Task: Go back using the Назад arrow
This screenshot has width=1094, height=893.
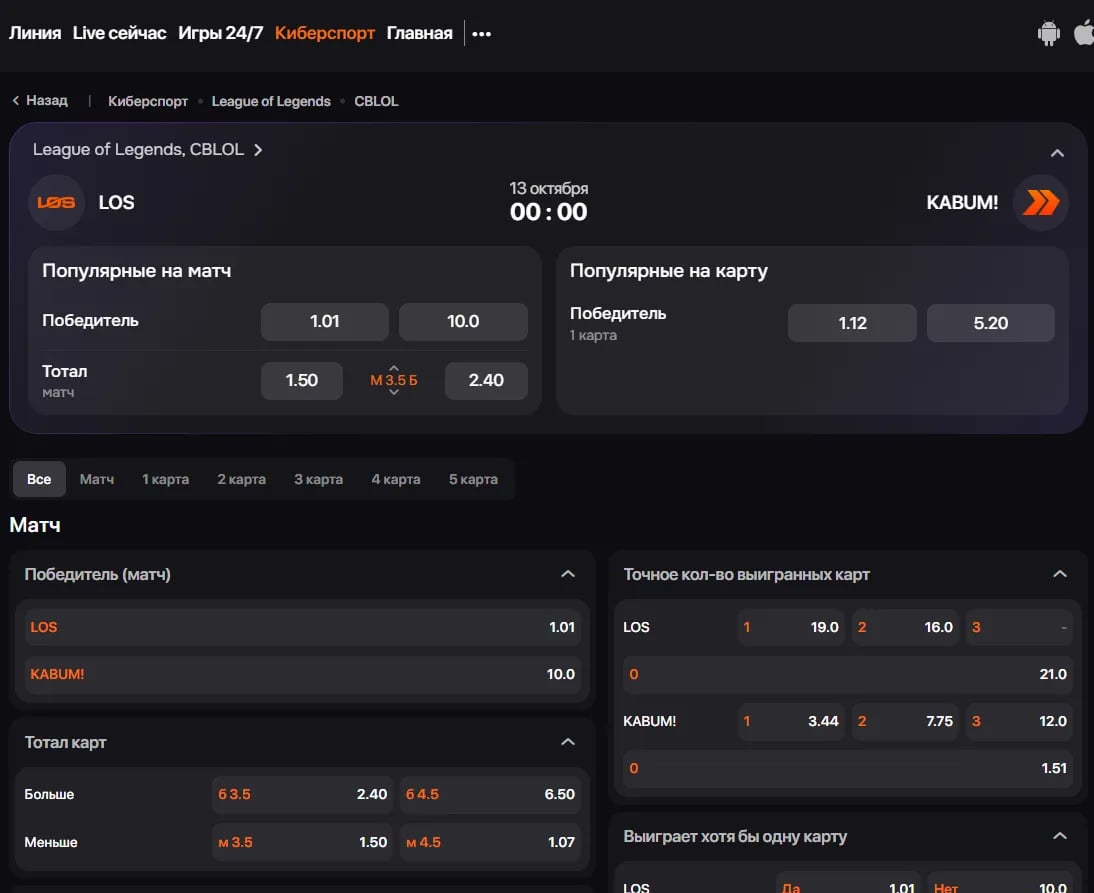Action: click(40, 100)
